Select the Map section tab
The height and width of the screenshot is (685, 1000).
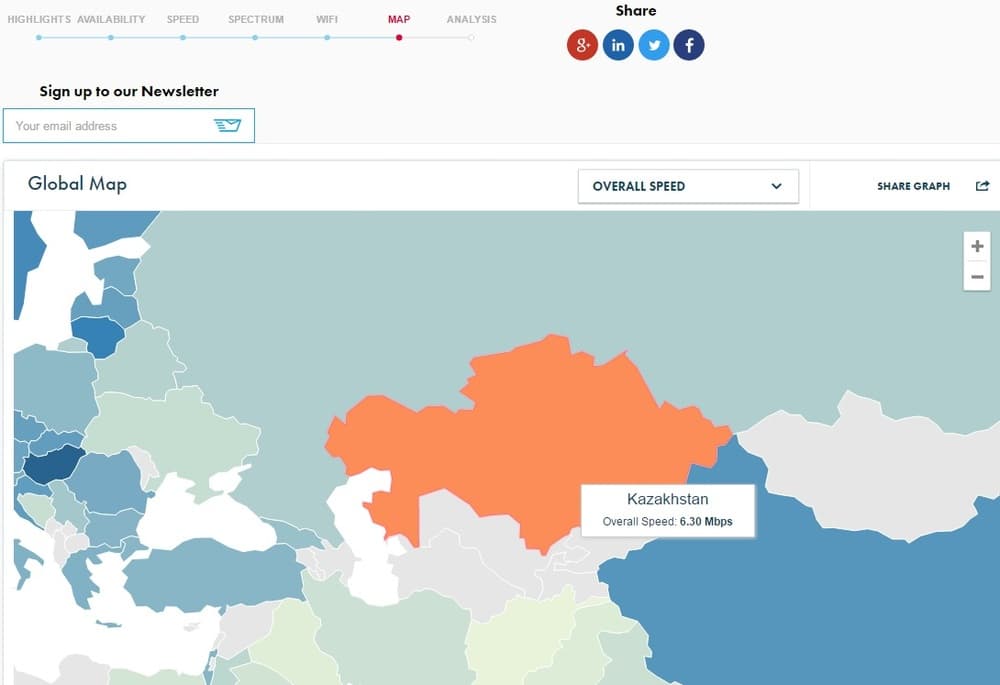[x=399, y=19]
